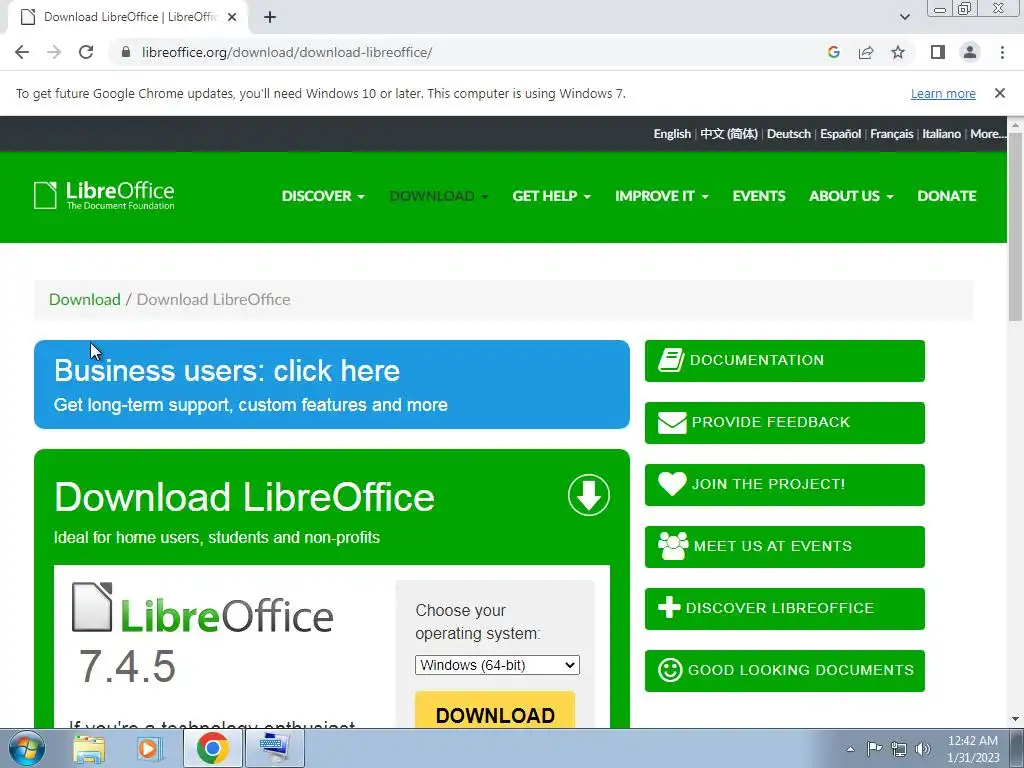Screen dimensions: 1024x768
Task: Click the PROVIDE FEEDBACK envelope icon
Action: 672,423
